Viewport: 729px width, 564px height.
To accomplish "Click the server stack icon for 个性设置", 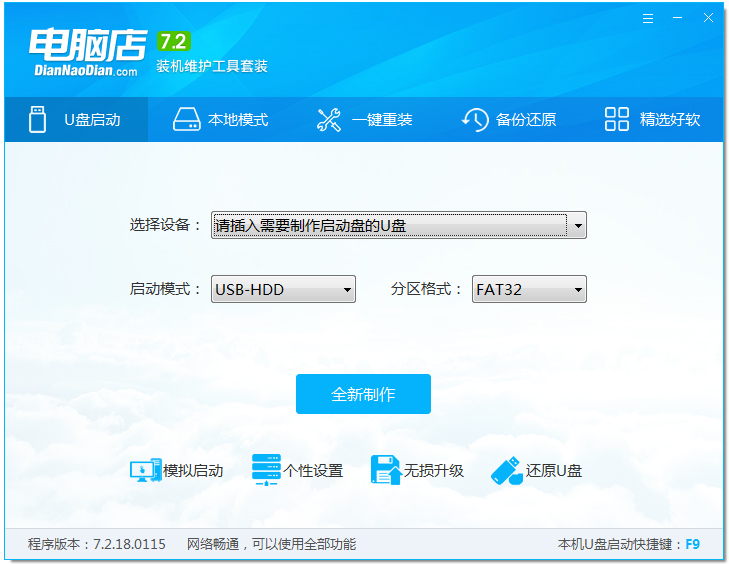I will 266,470.
